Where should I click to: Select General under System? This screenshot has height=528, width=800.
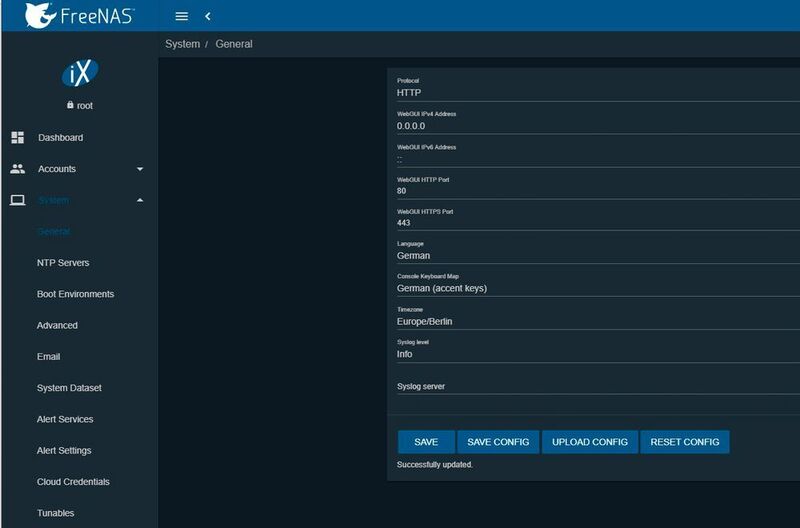pos(54,232)
